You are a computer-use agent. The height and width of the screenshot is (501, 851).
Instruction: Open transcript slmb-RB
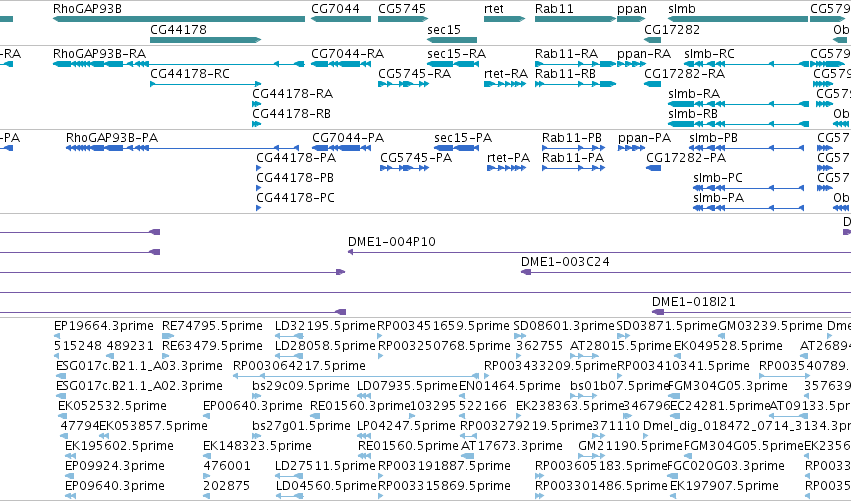tap(693, 113)
